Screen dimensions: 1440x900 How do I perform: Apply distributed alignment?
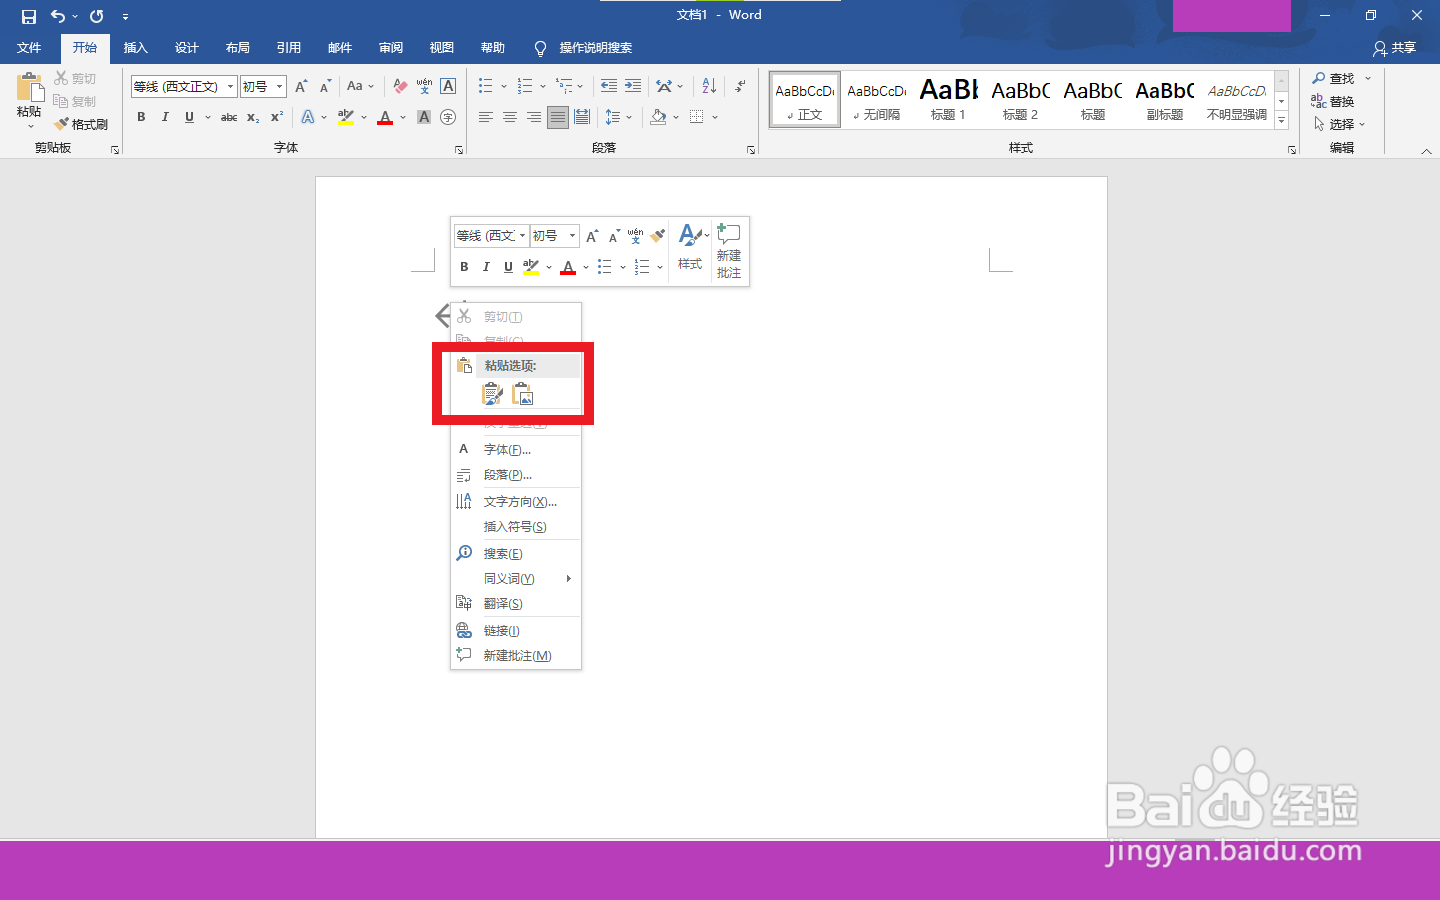pos(582,117)
